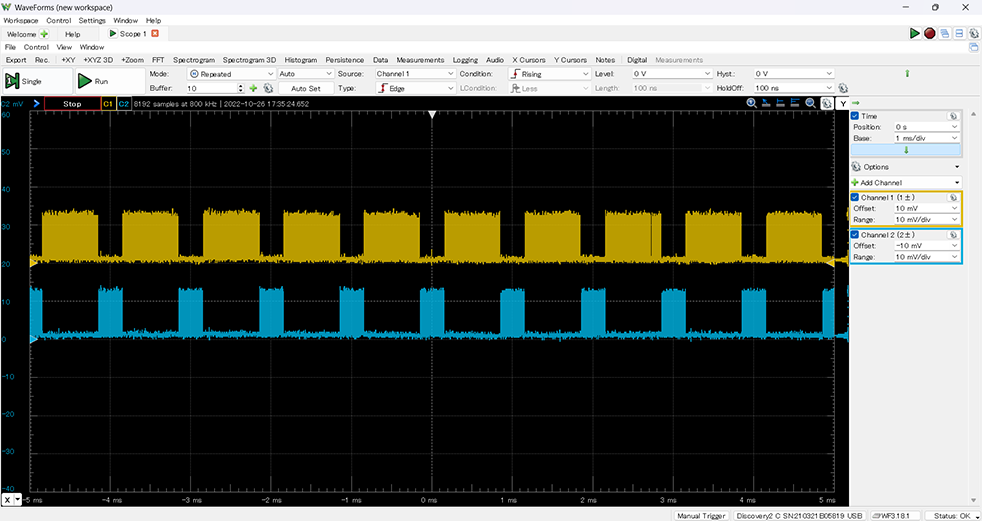982x521 pixels.
Task: Open the Time Base dropdown 1 ms/div
Action: click(927, 138)
